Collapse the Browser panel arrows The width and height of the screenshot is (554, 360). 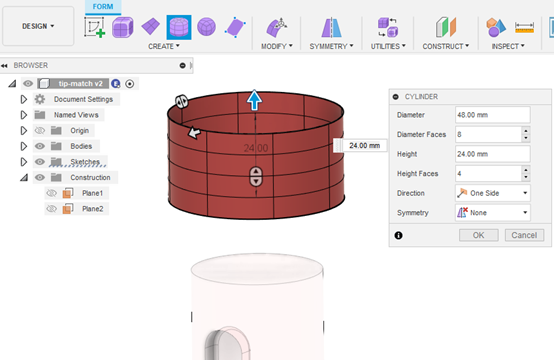(4, 65)
